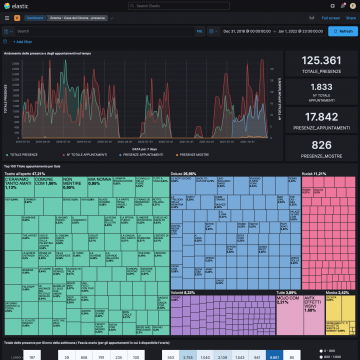
Task: Click the Dashboard breadcrumb
Action: pyautogui.click(x=35, y=18)
